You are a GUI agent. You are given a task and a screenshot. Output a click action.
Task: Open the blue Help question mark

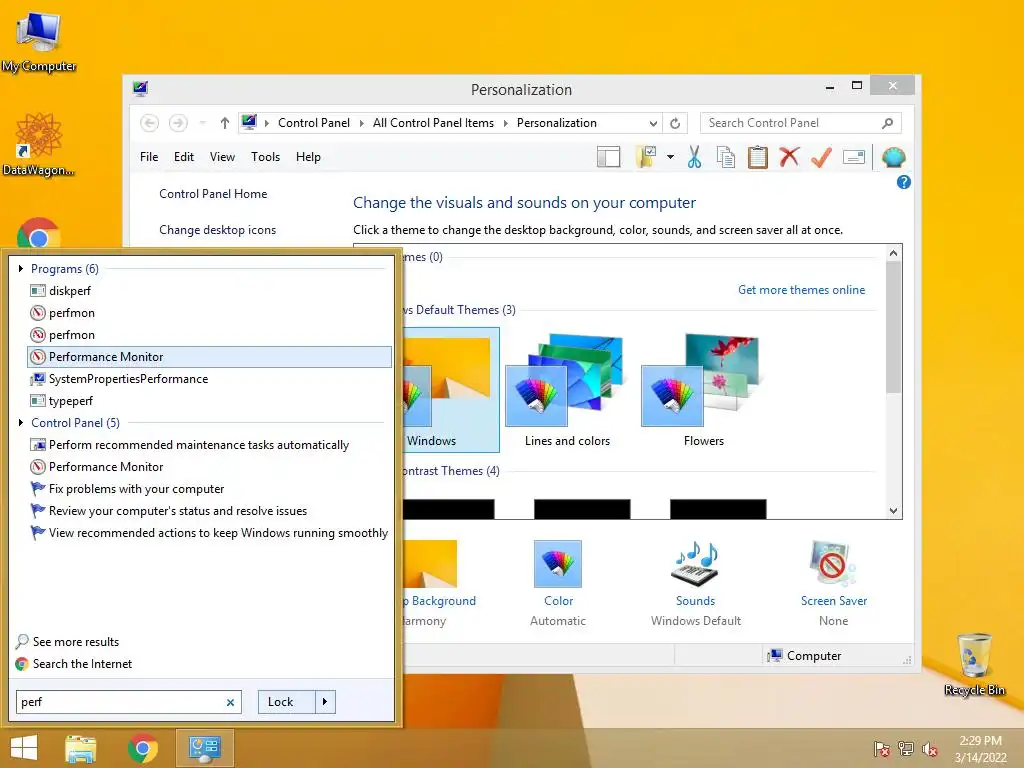(904, 182)
